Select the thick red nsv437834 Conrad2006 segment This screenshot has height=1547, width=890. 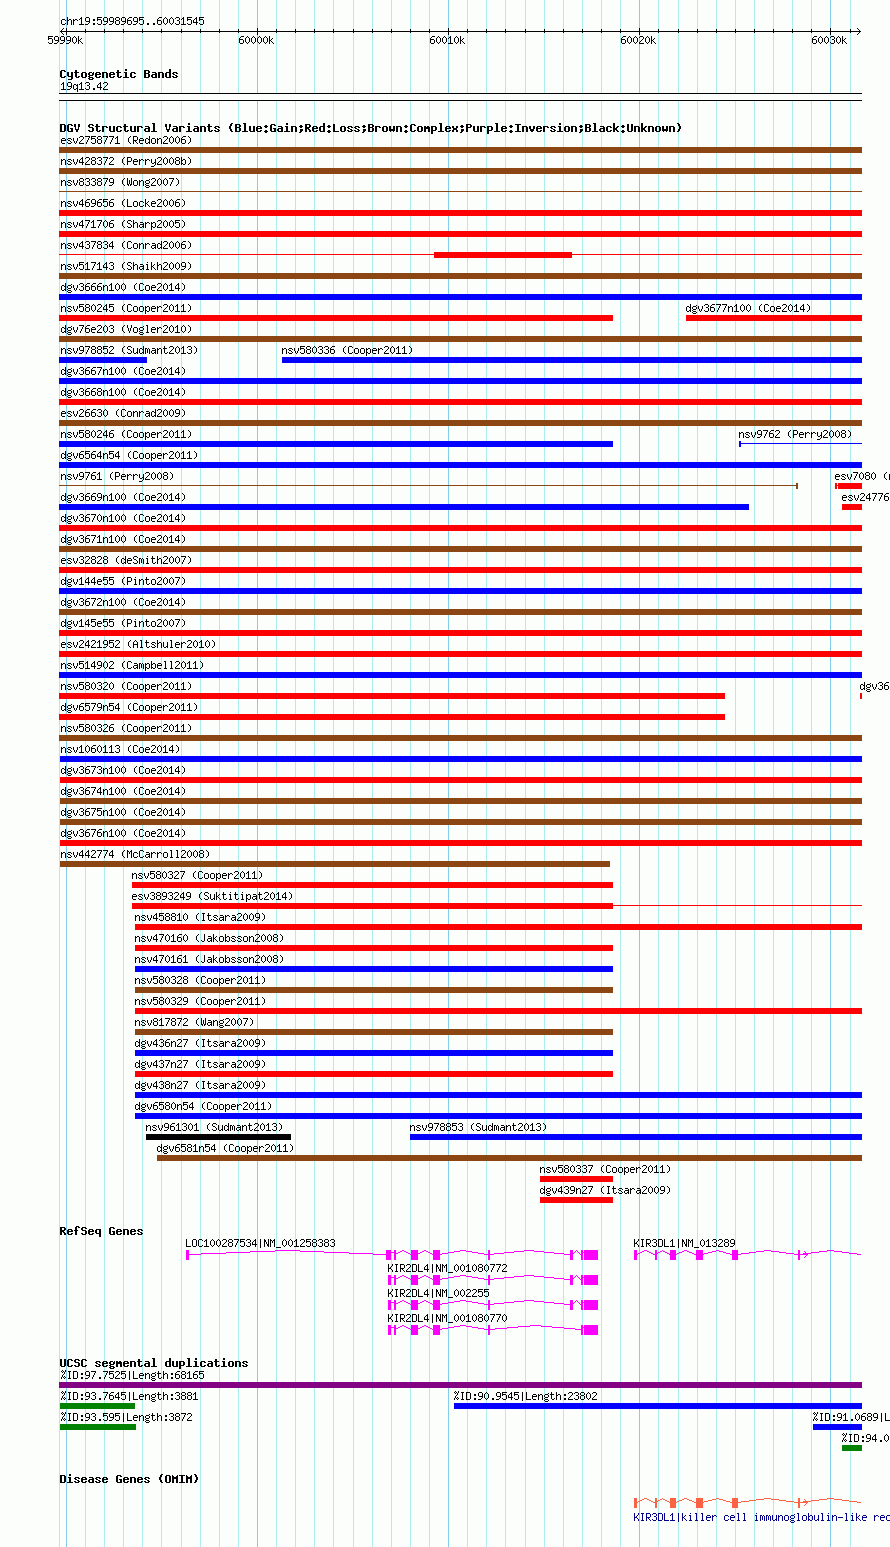[503, 255]
